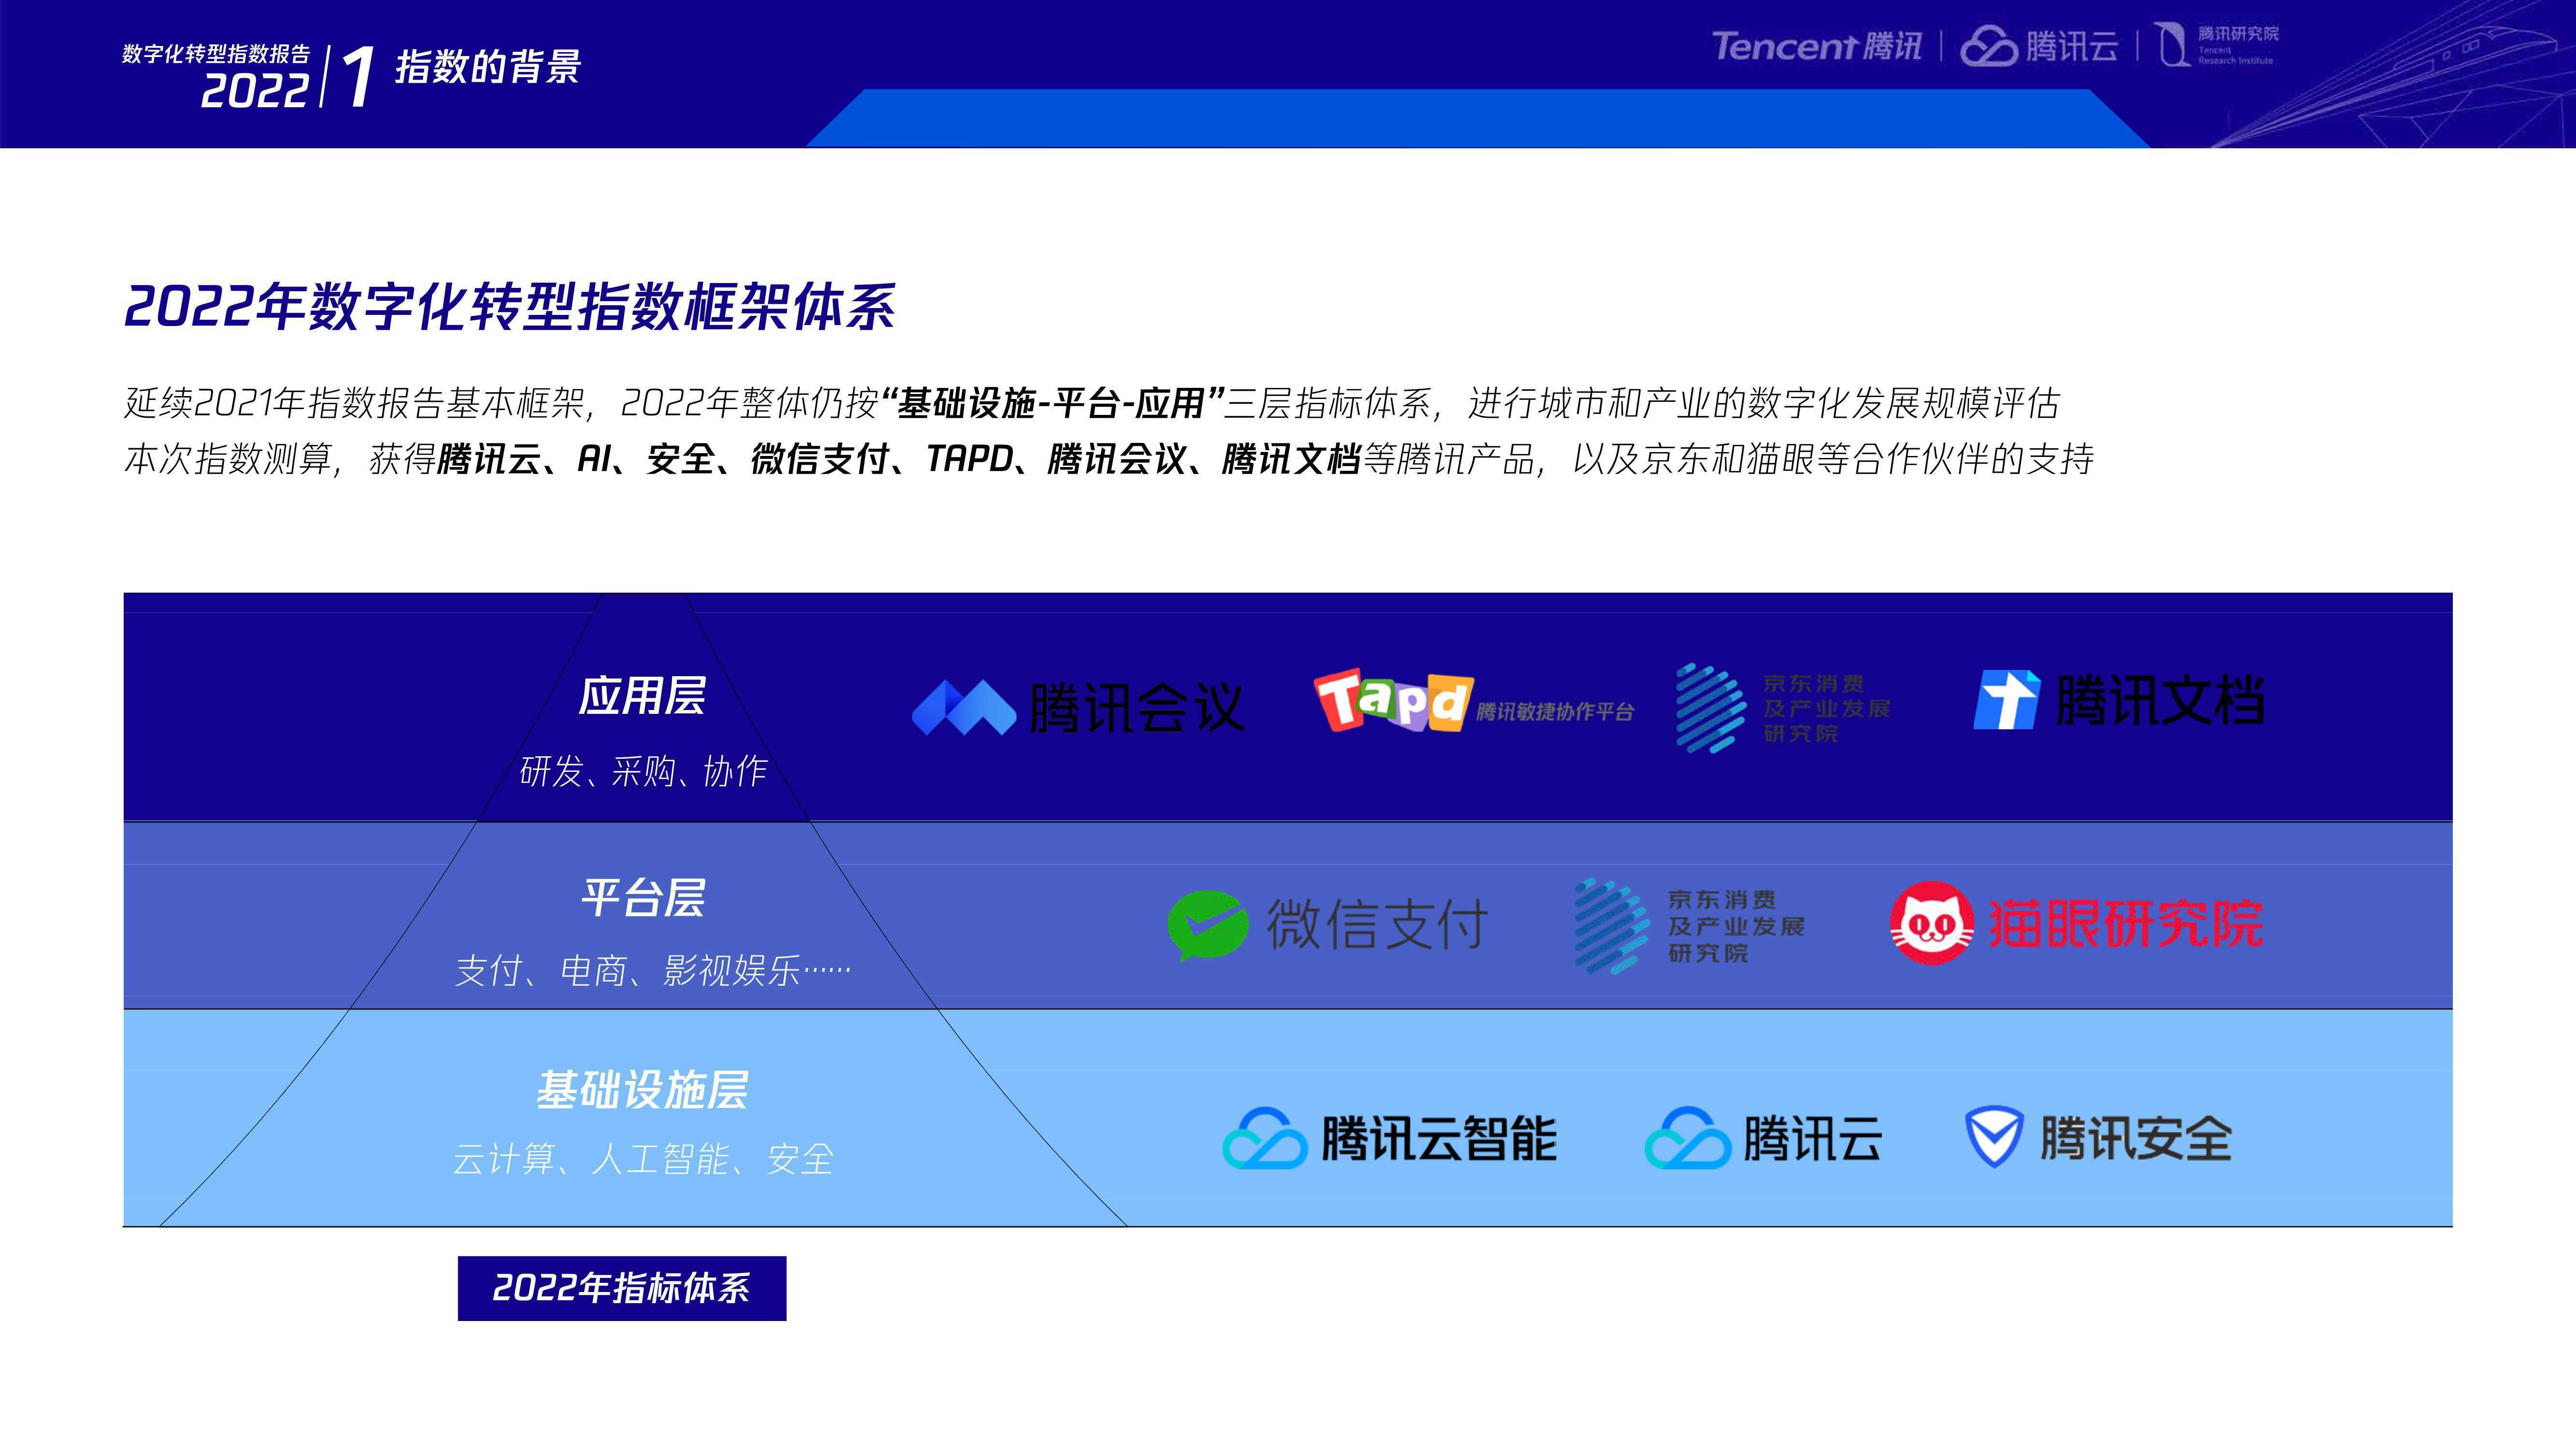Viewport: 2576px width, 1449px height.
Task: Click the 腾讯云 cloud logo in the header
Action: pos(2039,46)
